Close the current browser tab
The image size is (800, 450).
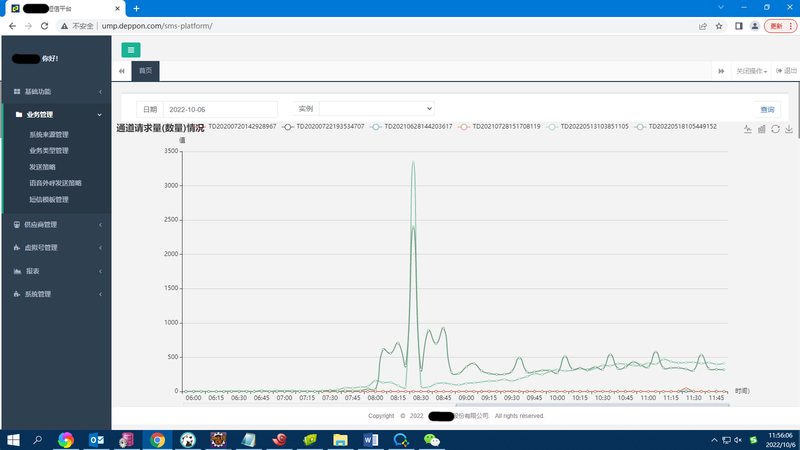pos(117,9)
